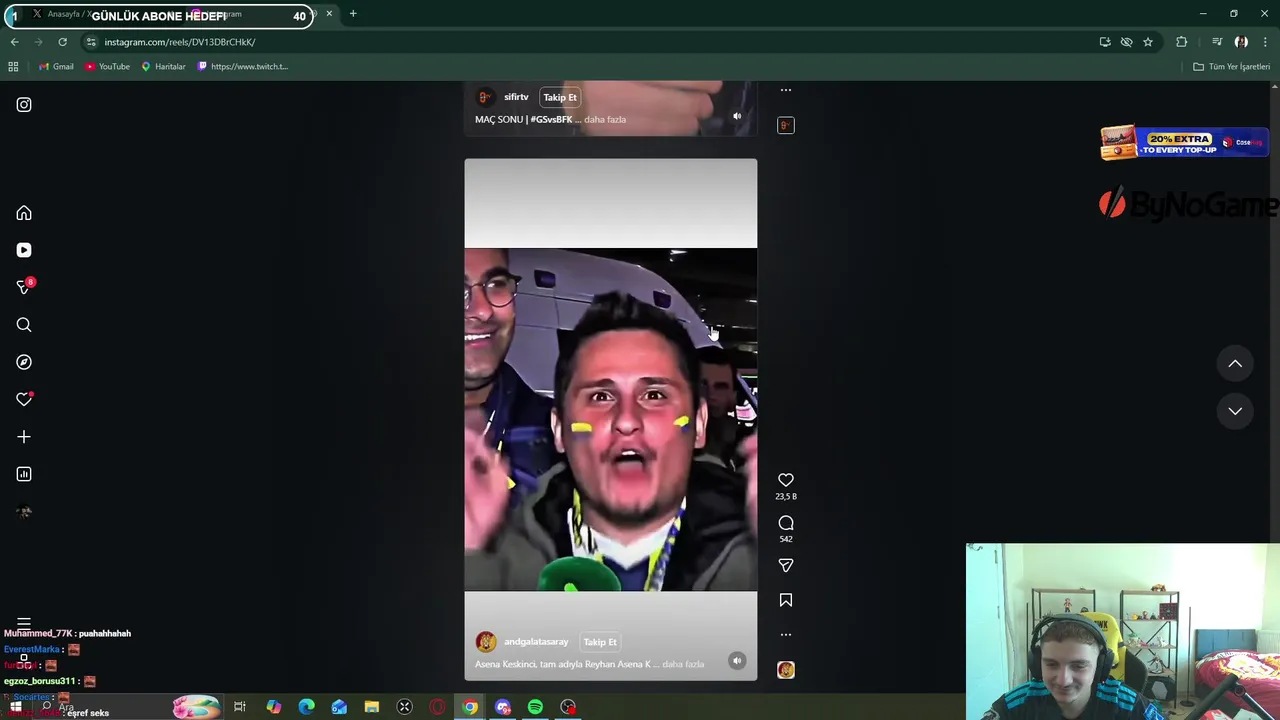This screenshot has width=1280, height=720.
Task: Click andgalatasaray profile picture
Action: (x=486, y=642)
